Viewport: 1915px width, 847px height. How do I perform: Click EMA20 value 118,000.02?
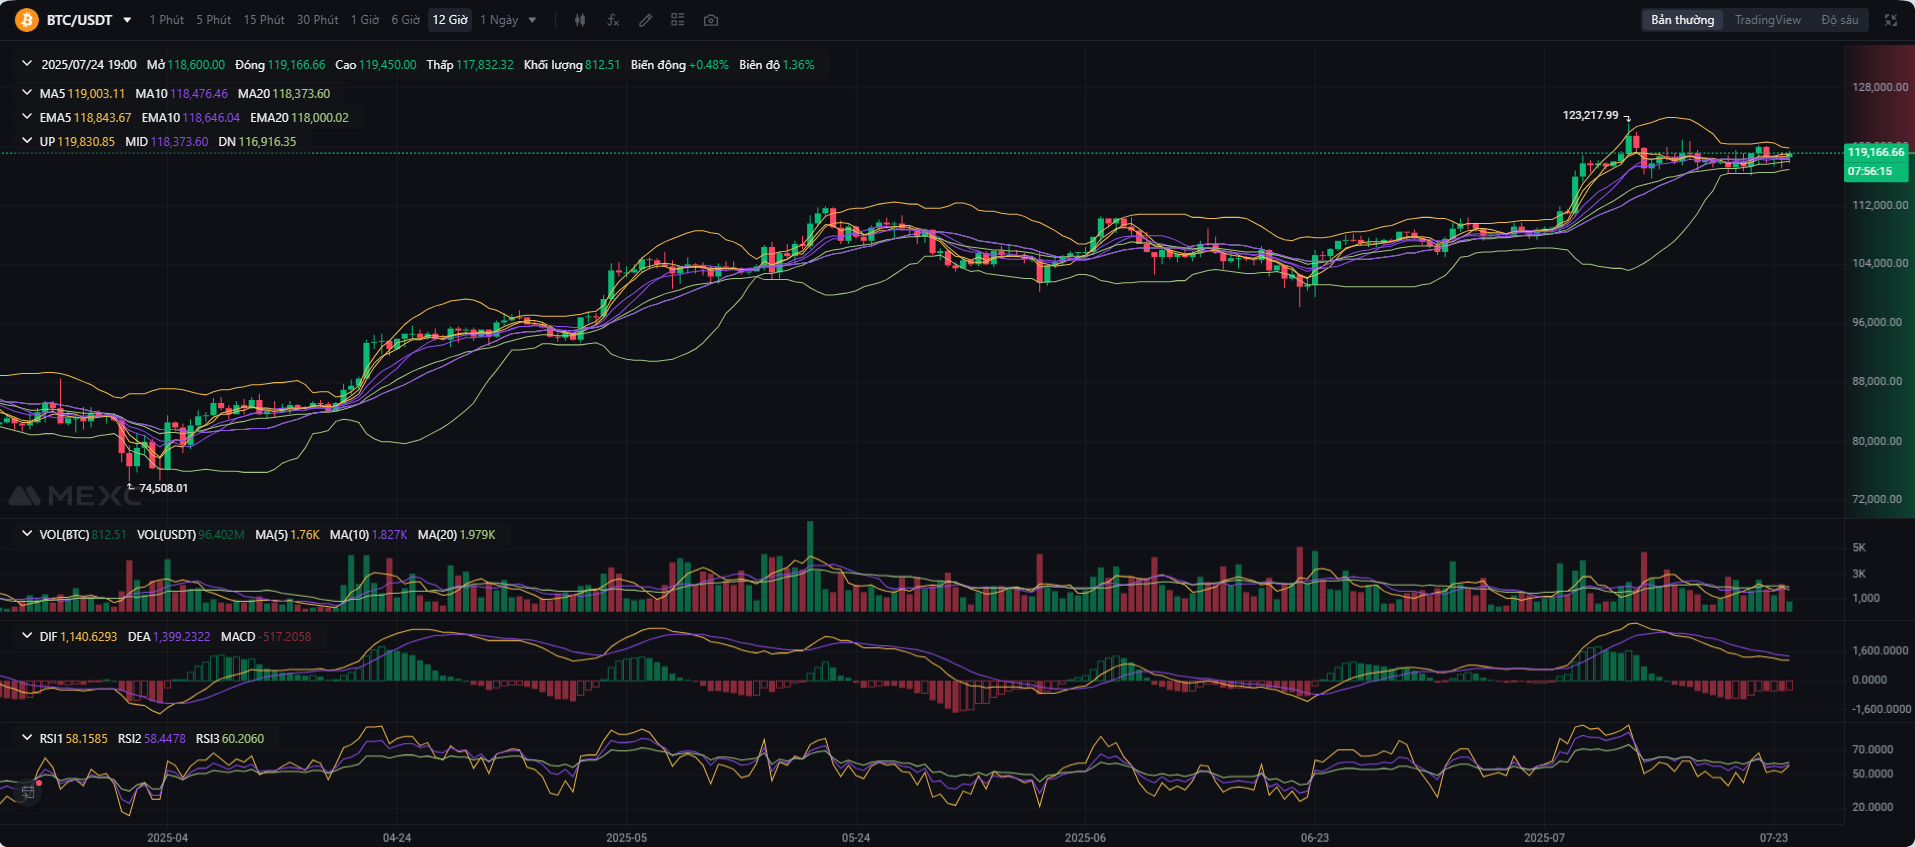tap(320, 117)
